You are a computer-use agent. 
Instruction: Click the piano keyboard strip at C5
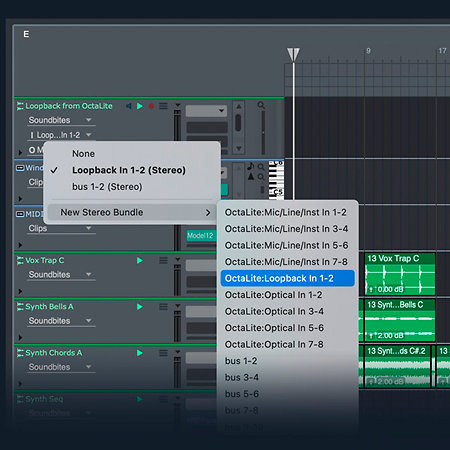pyautogui.click(x=276, y=192)
